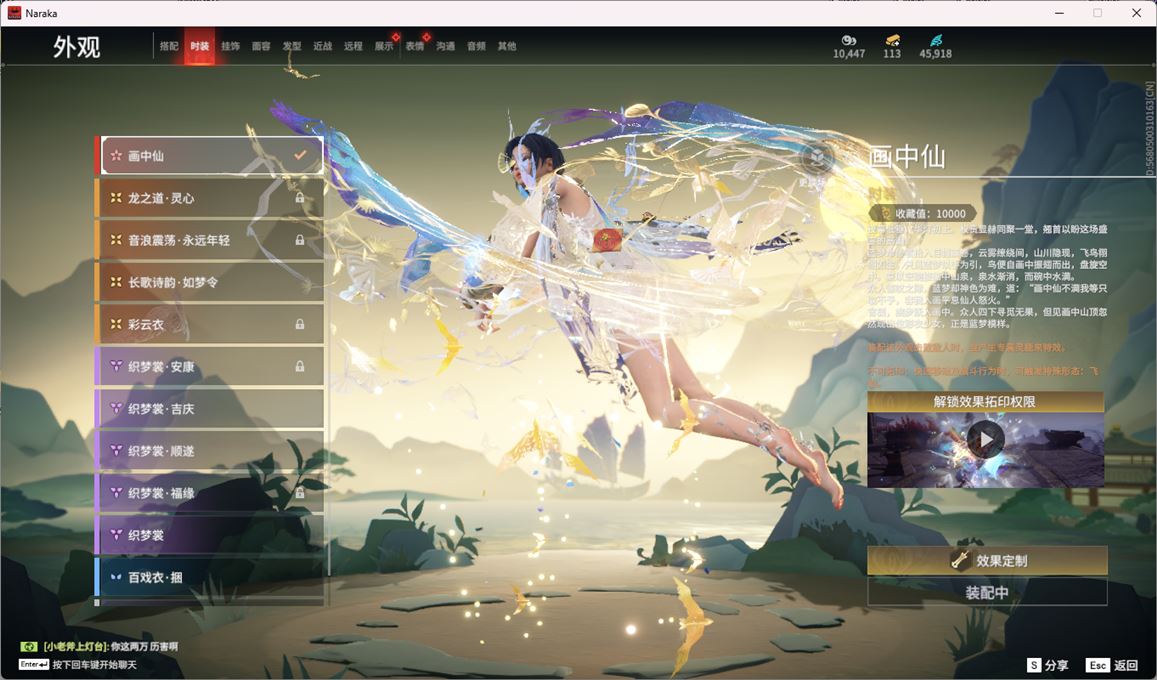Select the 画中仙 outfit row
Screen dimensions: 1157x680
pyautogui.click(x=211, y=156)
